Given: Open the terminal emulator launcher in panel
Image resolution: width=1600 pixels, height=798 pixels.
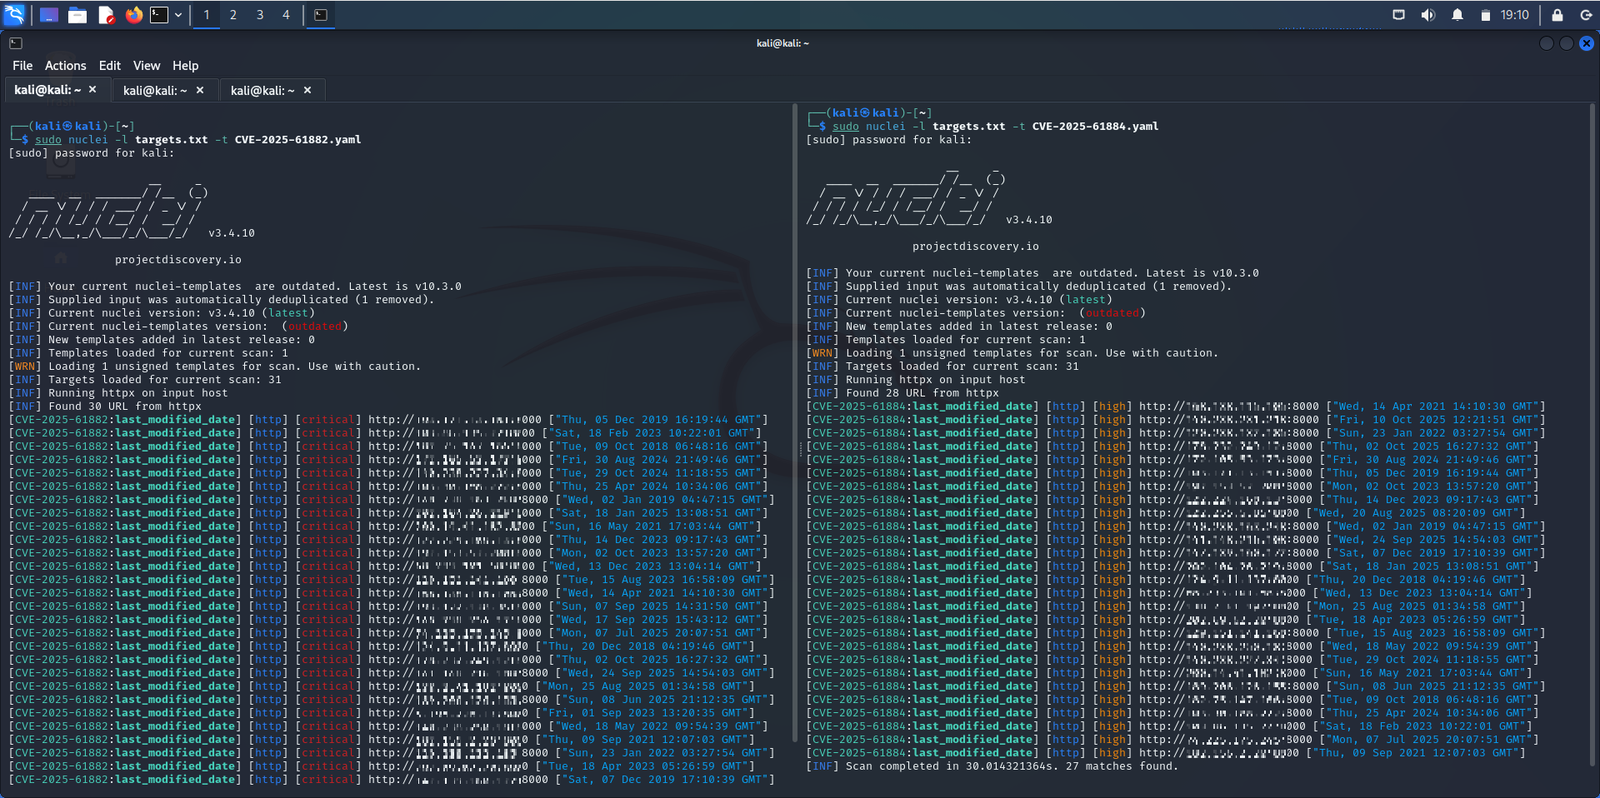Looking at the screenshot, I should pyautogui.click(x=160, y=15).
